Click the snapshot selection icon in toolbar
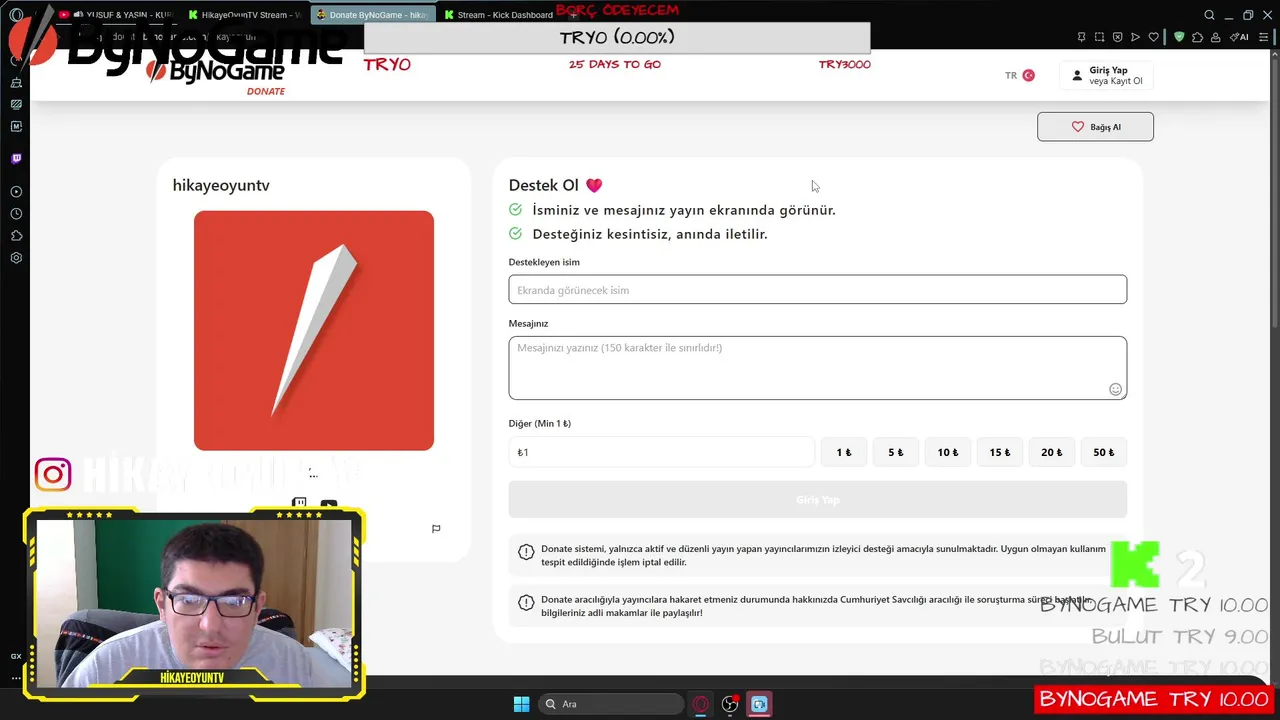 1099,37
